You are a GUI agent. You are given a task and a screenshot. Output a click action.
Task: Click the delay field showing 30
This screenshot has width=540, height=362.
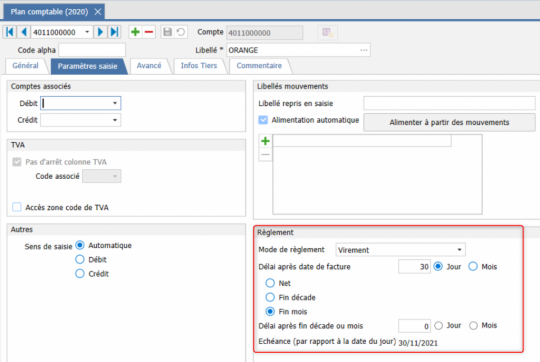414,267
